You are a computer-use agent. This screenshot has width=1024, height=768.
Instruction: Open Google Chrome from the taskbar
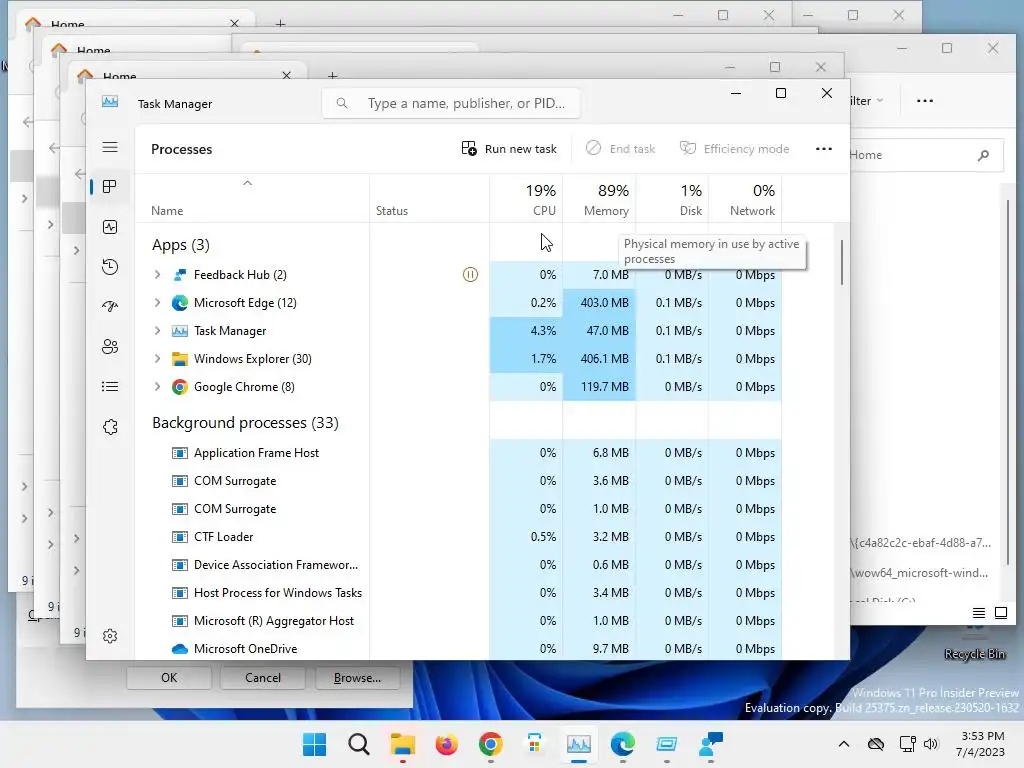490,744
